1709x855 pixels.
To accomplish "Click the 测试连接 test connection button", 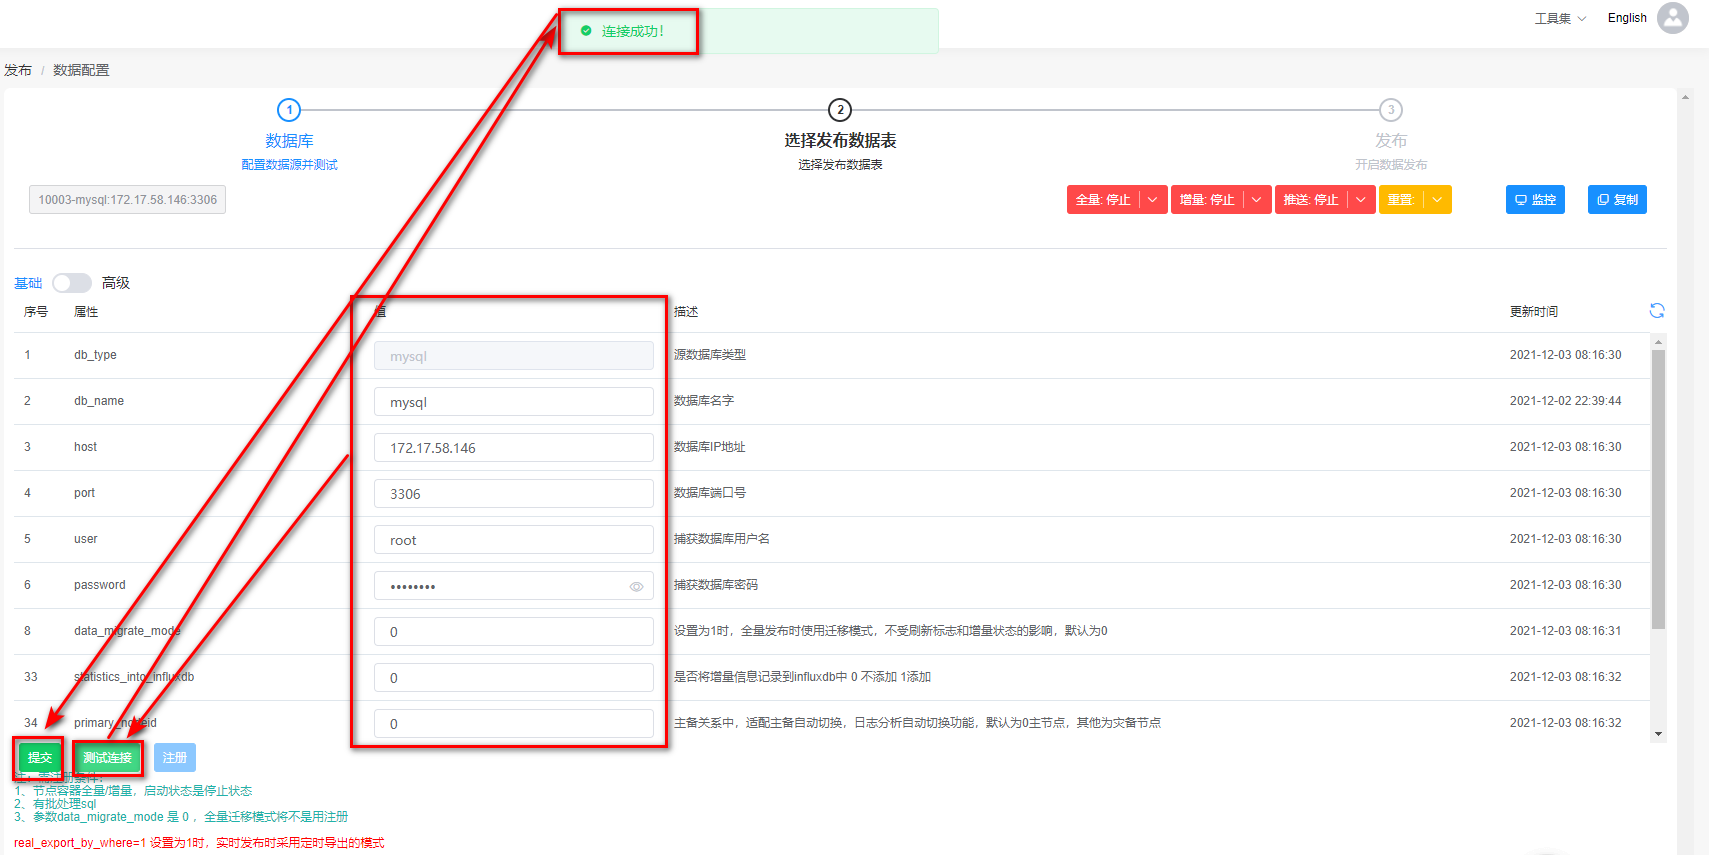I will (x=108, y=758).
